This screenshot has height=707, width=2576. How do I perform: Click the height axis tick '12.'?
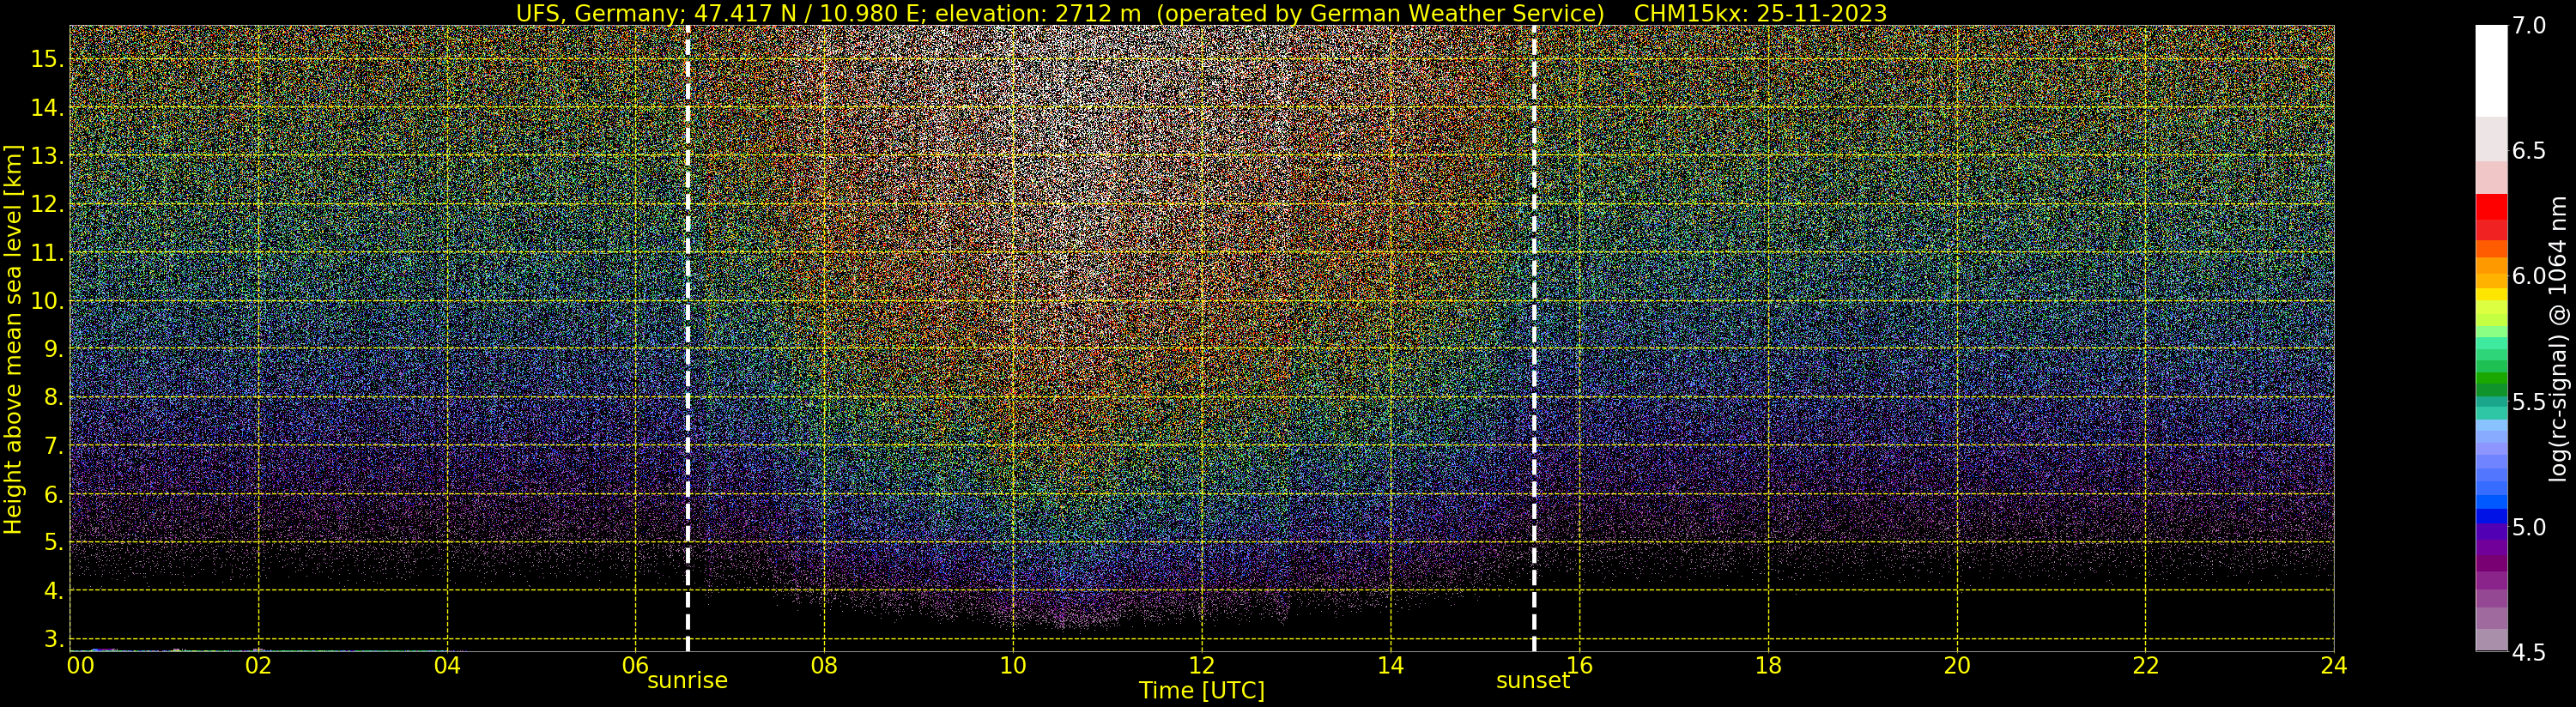[x=46, y=204]
